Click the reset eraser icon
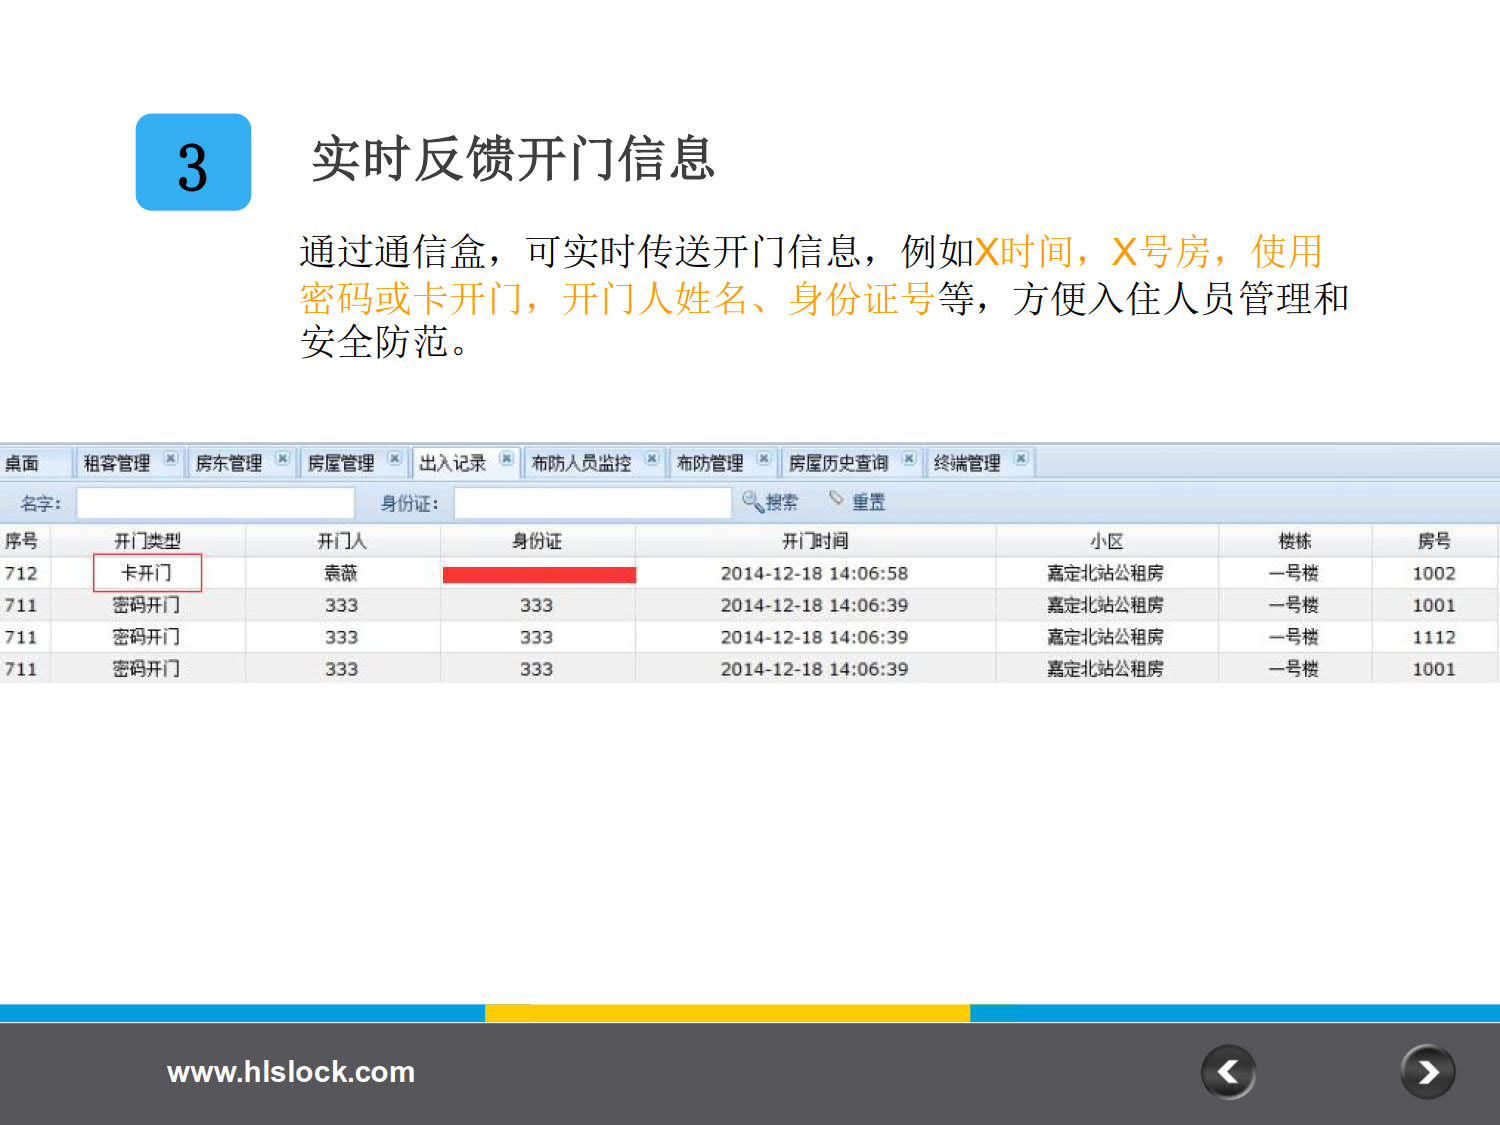 [837, 499]
